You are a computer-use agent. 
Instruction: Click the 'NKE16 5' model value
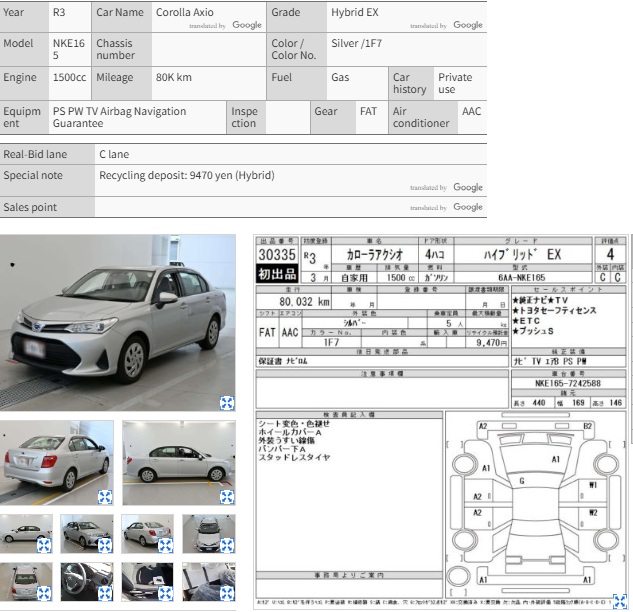coord(69,49)
